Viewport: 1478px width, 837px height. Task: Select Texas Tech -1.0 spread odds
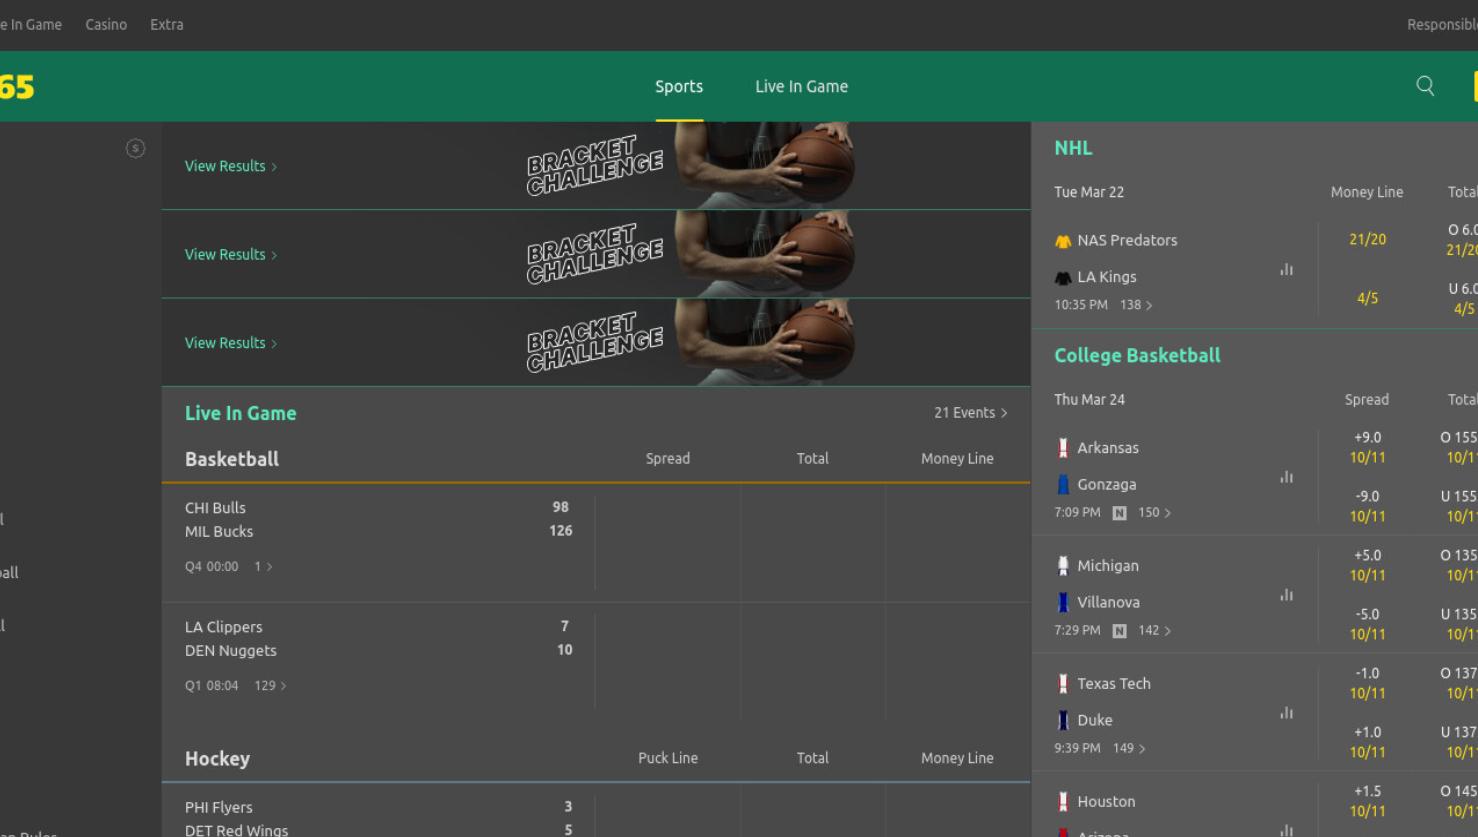(x=1367, y=684)
